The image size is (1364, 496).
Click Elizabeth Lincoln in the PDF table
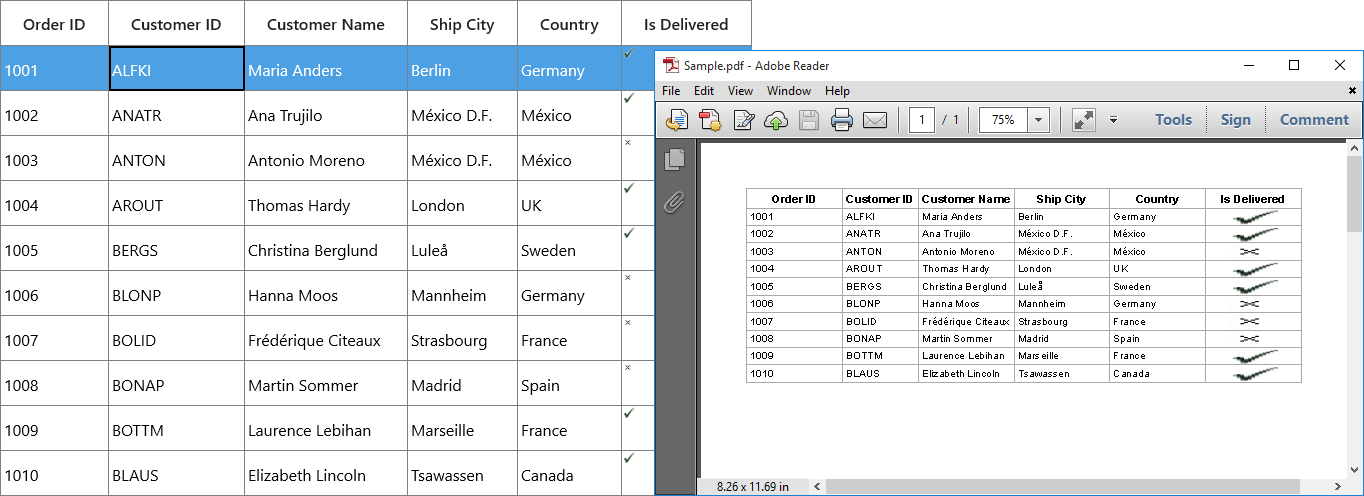(960, 374)
